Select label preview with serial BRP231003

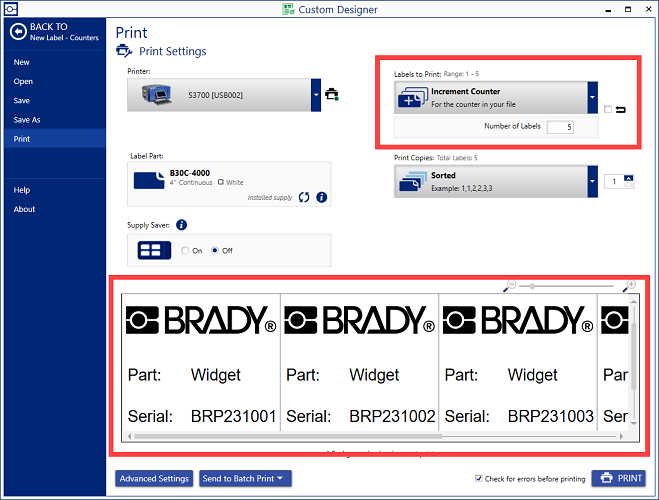tap(518, 362)
